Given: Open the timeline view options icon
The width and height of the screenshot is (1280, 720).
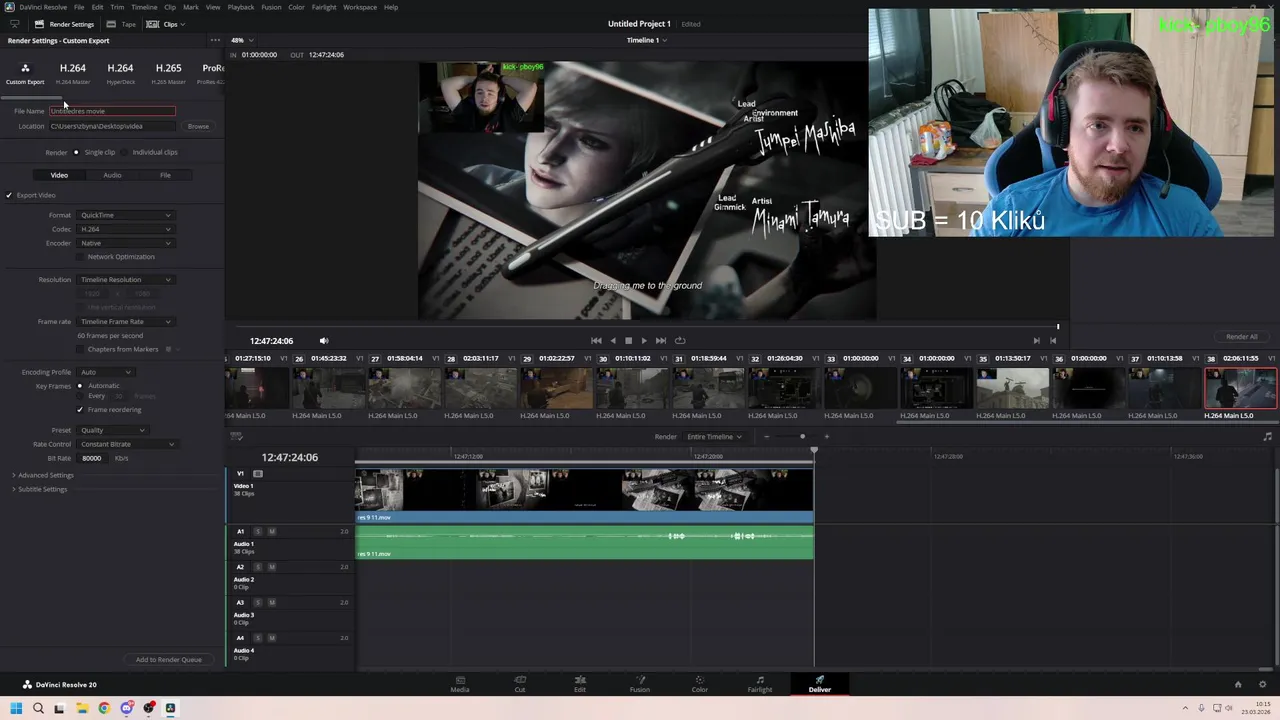Looking at the screenshot, I should coord(236,436).
